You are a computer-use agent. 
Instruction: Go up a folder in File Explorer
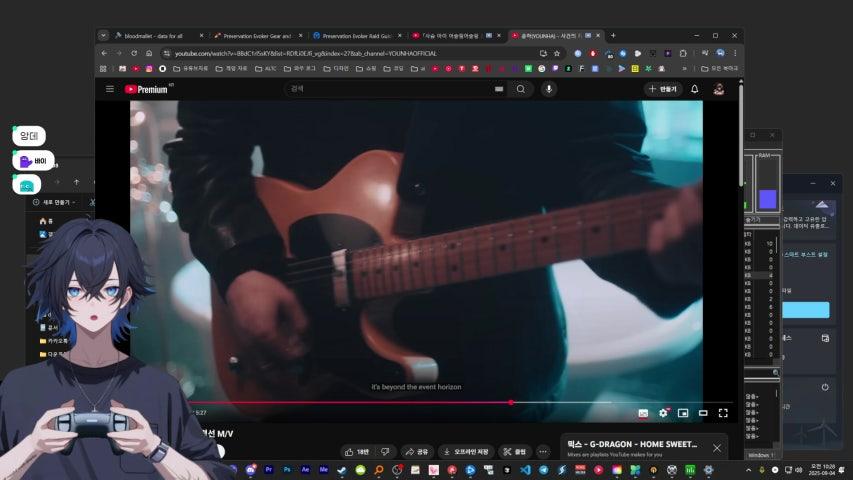click(x=77, y=182)
